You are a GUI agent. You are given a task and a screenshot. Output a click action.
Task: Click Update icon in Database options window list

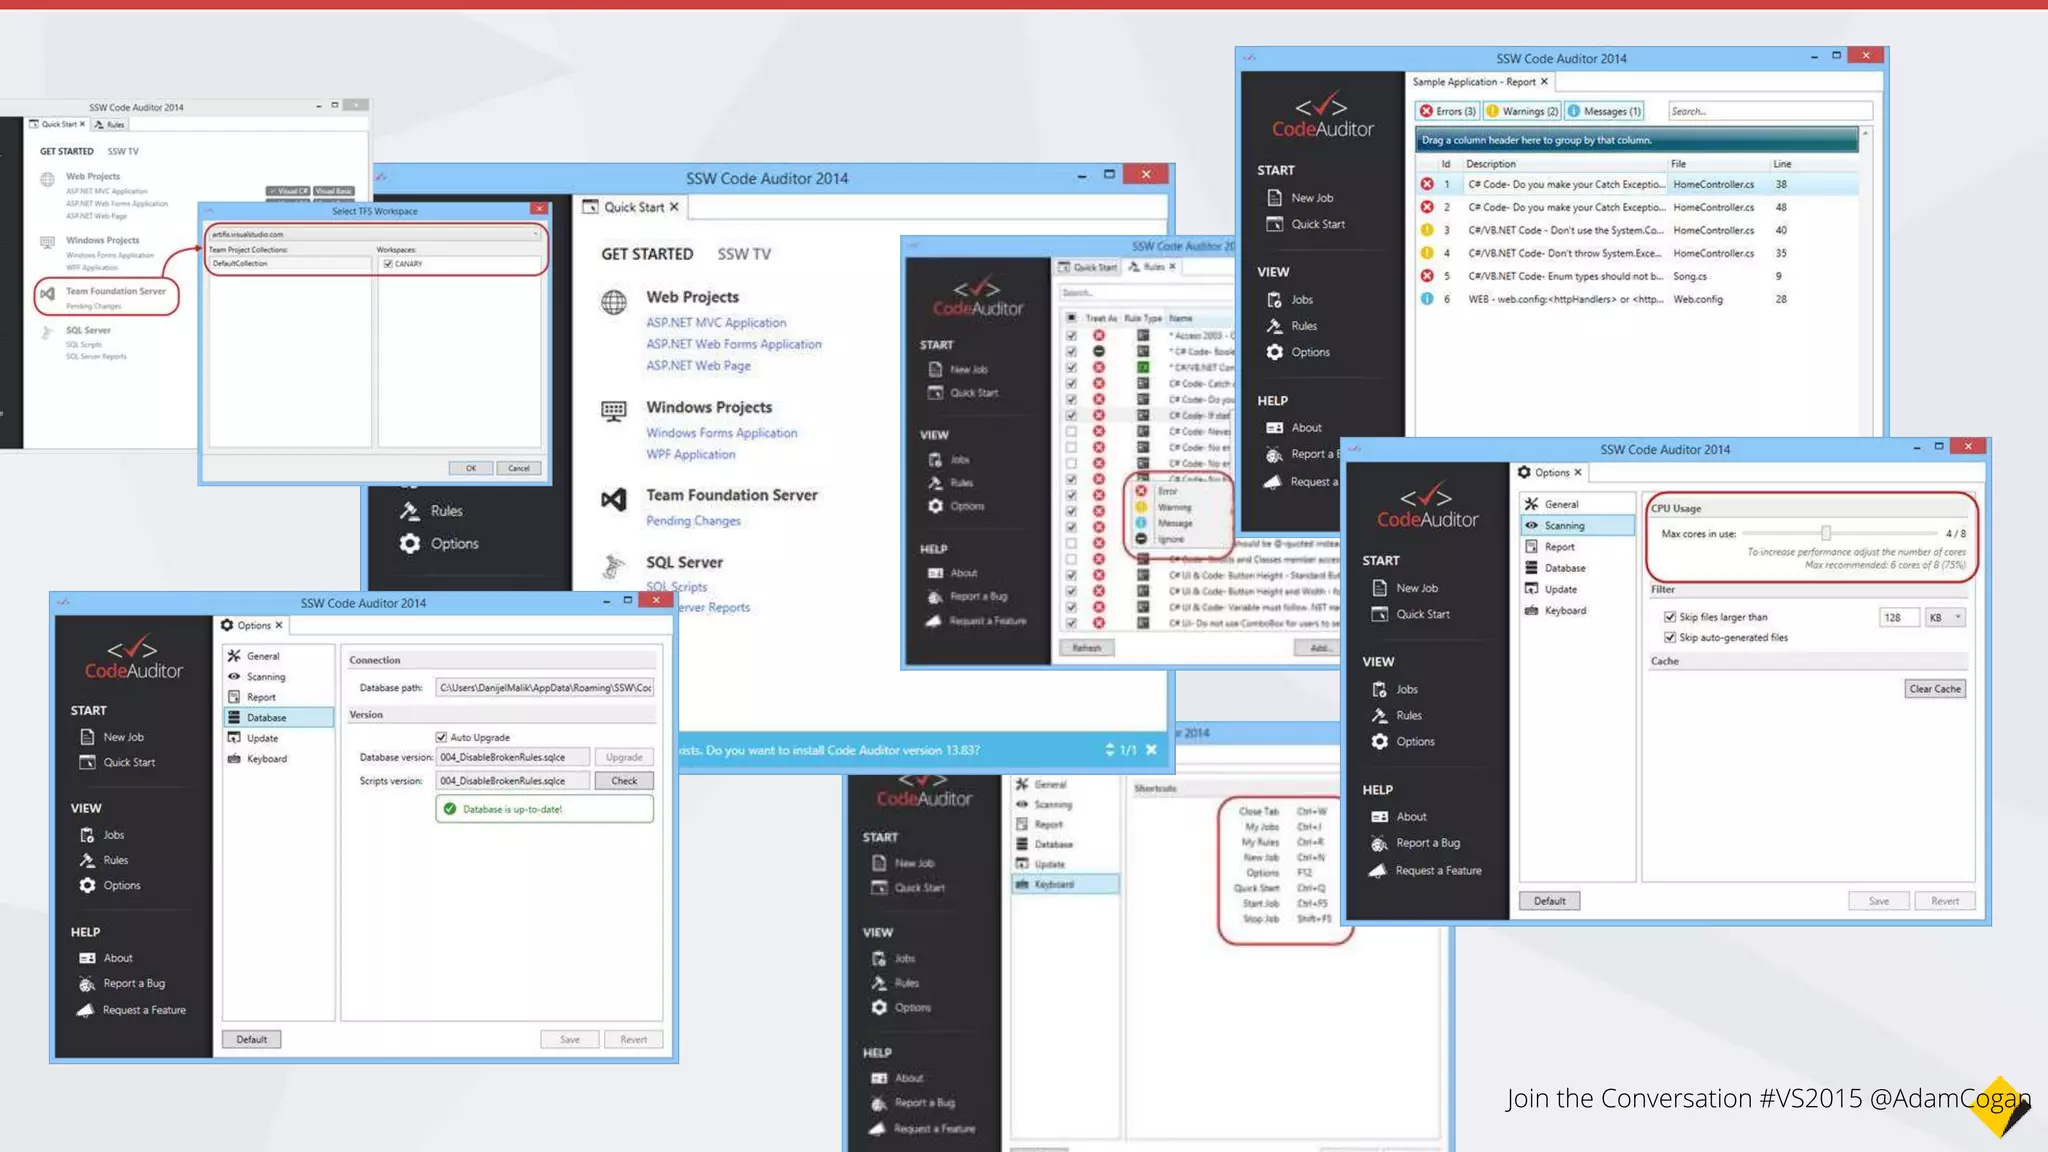pos(234,738)
